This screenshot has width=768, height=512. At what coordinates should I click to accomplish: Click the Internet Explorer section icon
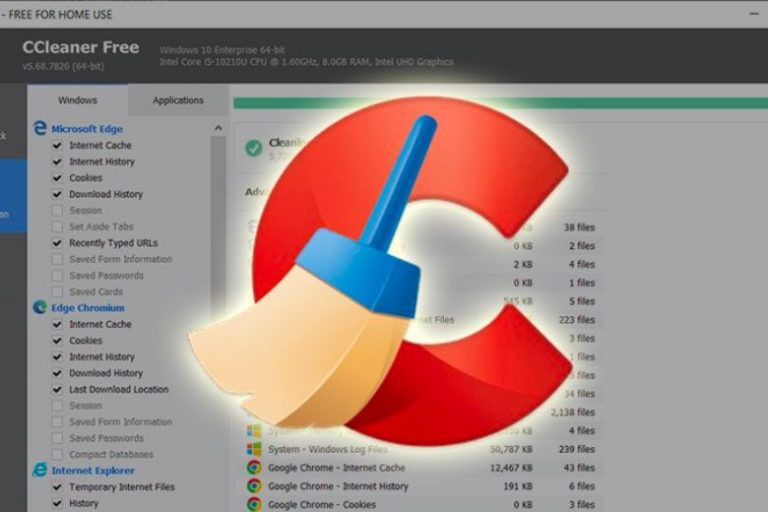coord(40,470)
